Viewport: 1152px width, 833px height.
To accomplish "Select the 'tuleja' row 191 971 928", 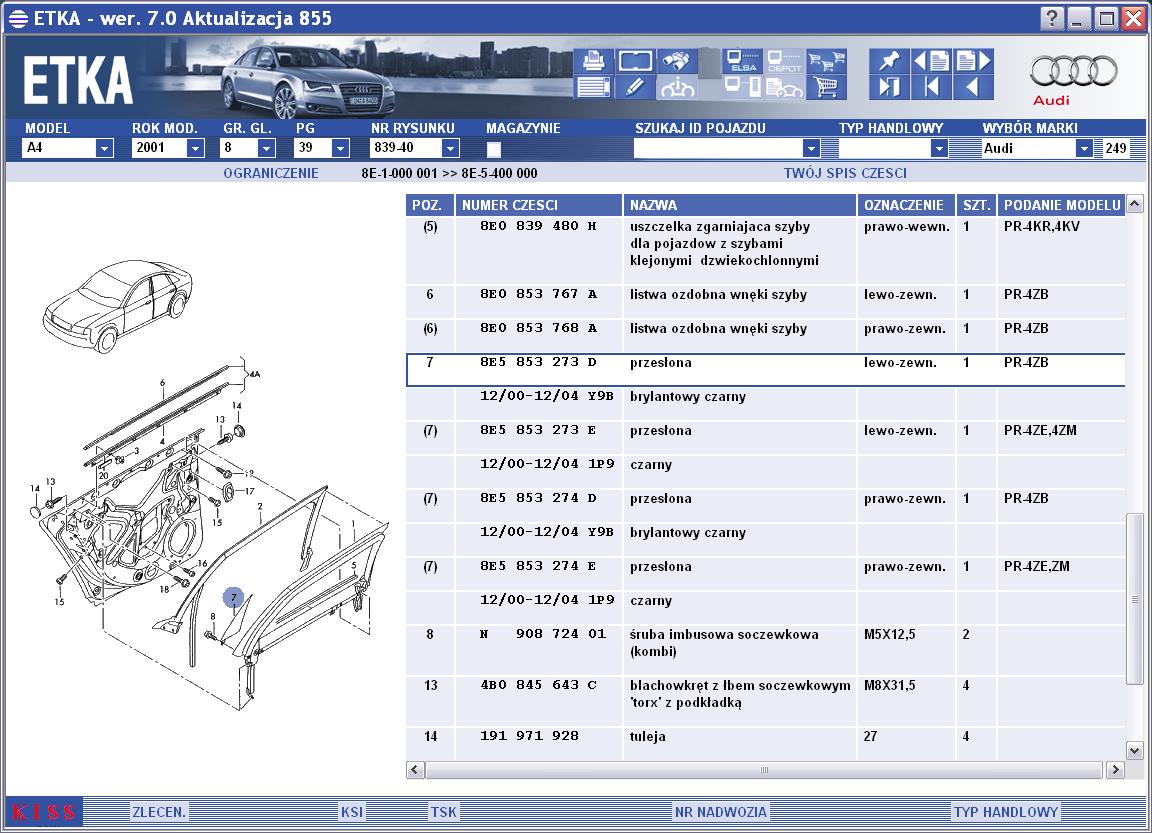I will pos(766,743).
